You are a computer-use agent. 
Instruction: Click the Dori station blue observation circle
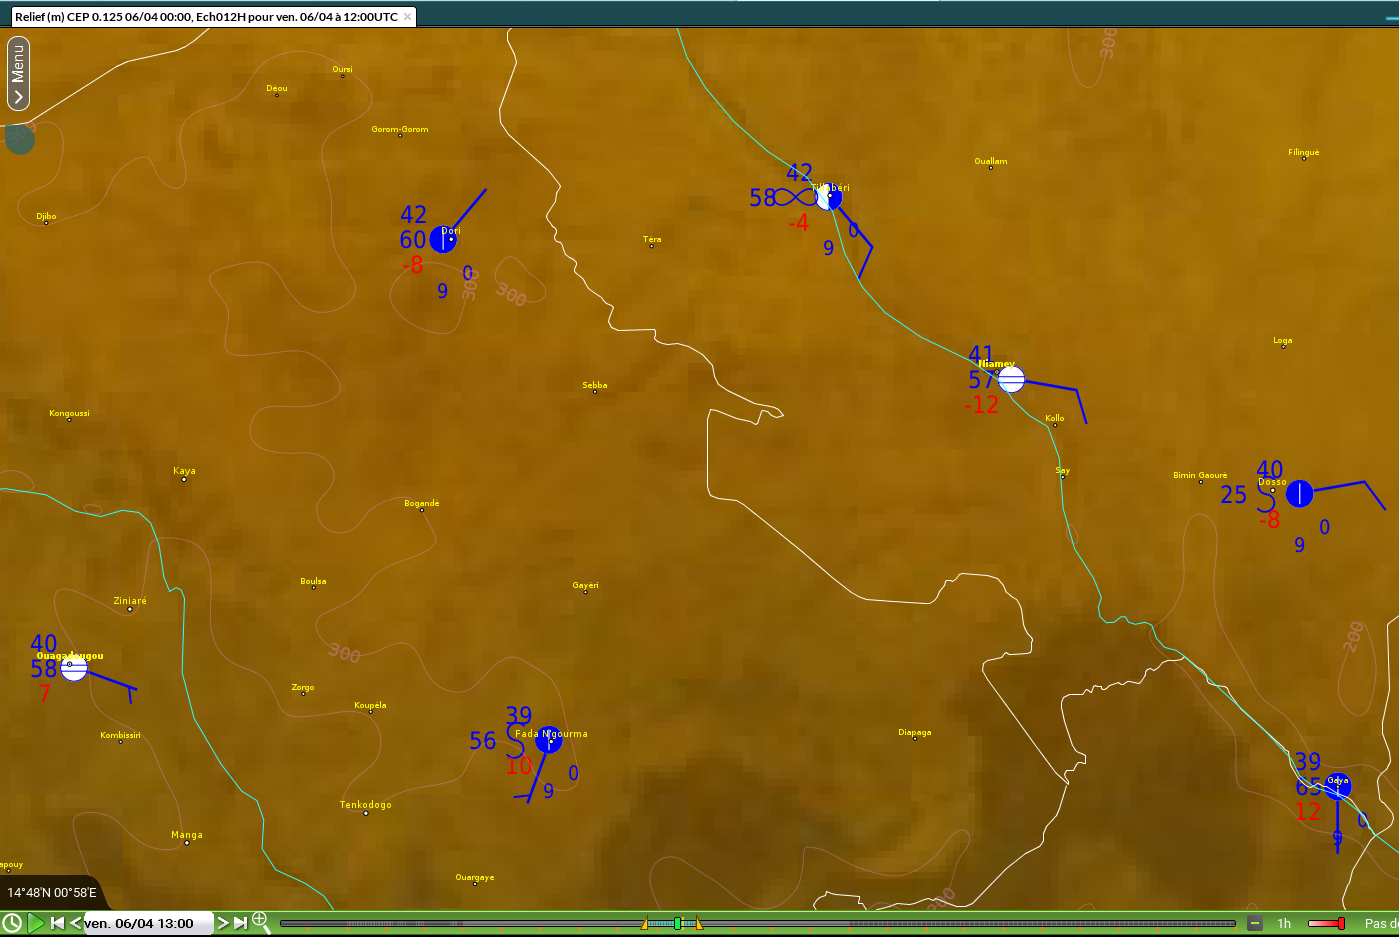coord(443,239)
